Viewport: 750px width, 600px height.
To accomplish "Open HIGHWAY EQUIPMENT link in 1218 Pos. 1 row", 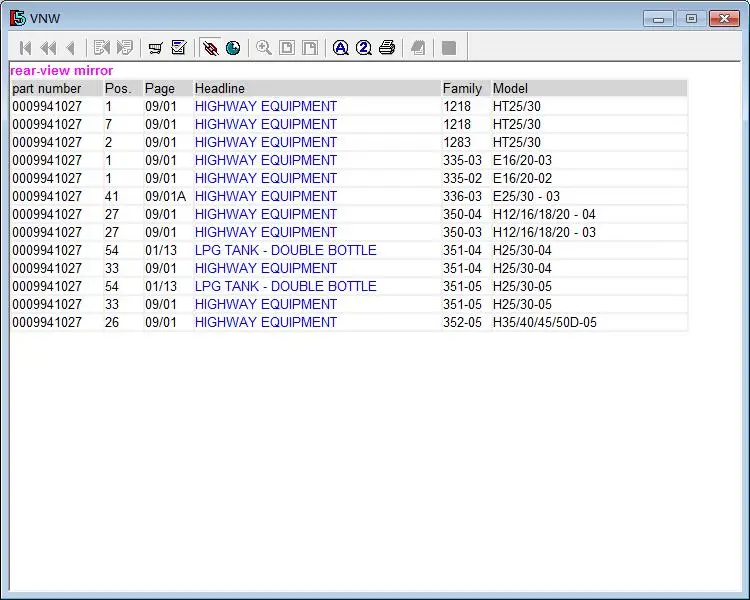I will point(265,106).
